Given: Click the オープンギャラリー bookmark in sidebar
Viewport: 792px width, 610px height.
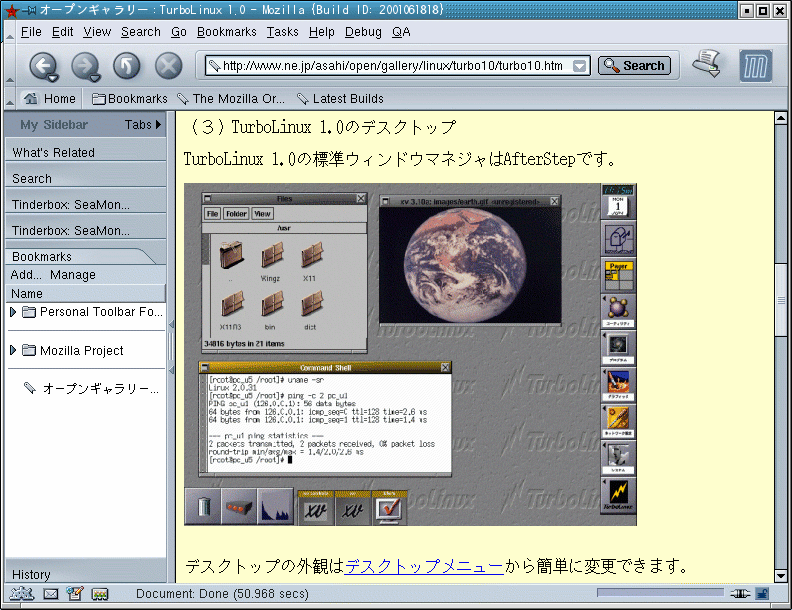Looking at the screenshot, I should coord(91,388).
